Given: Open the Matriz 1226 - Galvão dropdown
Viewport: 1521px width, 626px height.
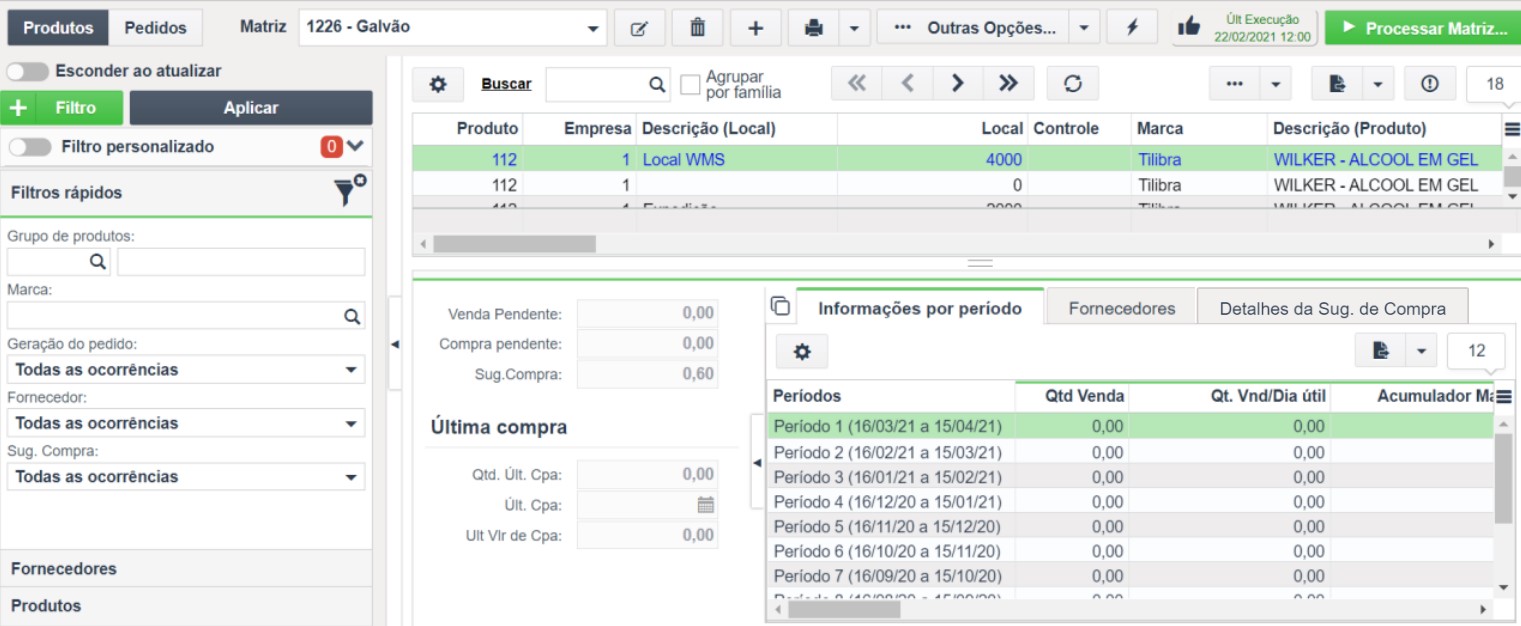Looking at the screenshot, I should coord(453,28).
